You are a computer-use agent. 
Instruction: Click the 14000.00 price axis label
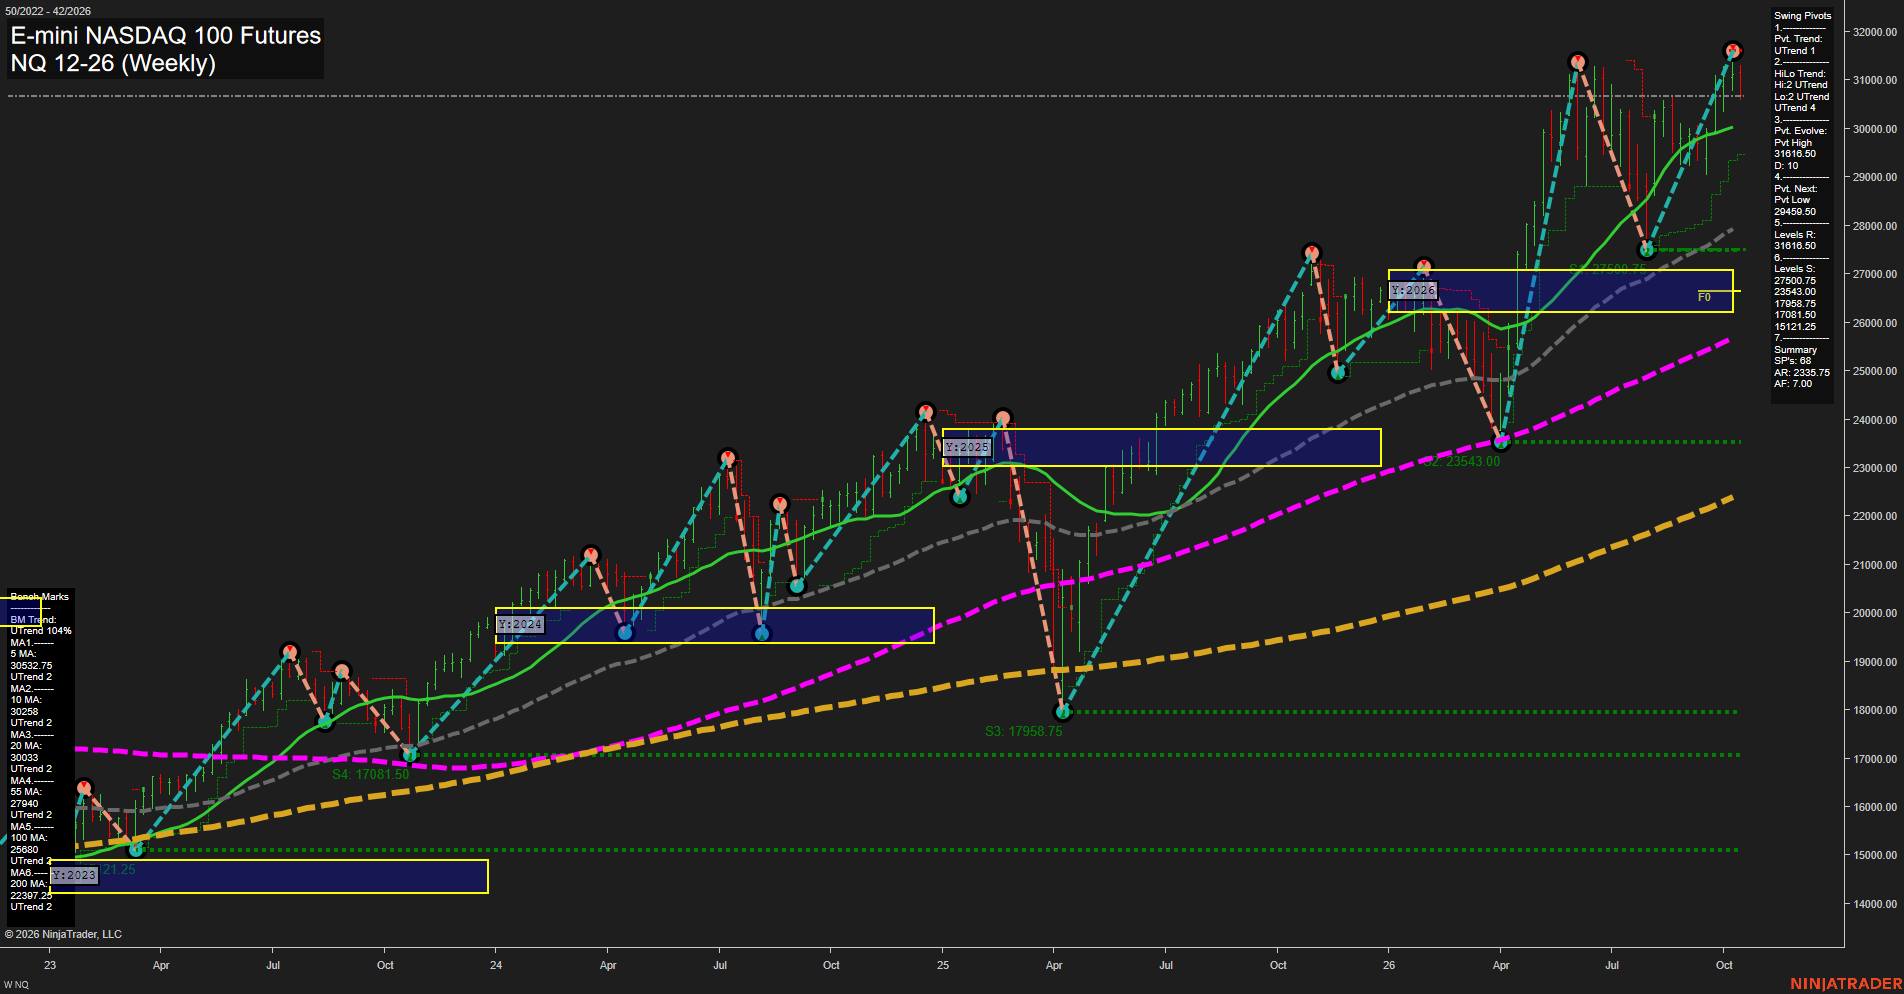tap(1875, 904)
